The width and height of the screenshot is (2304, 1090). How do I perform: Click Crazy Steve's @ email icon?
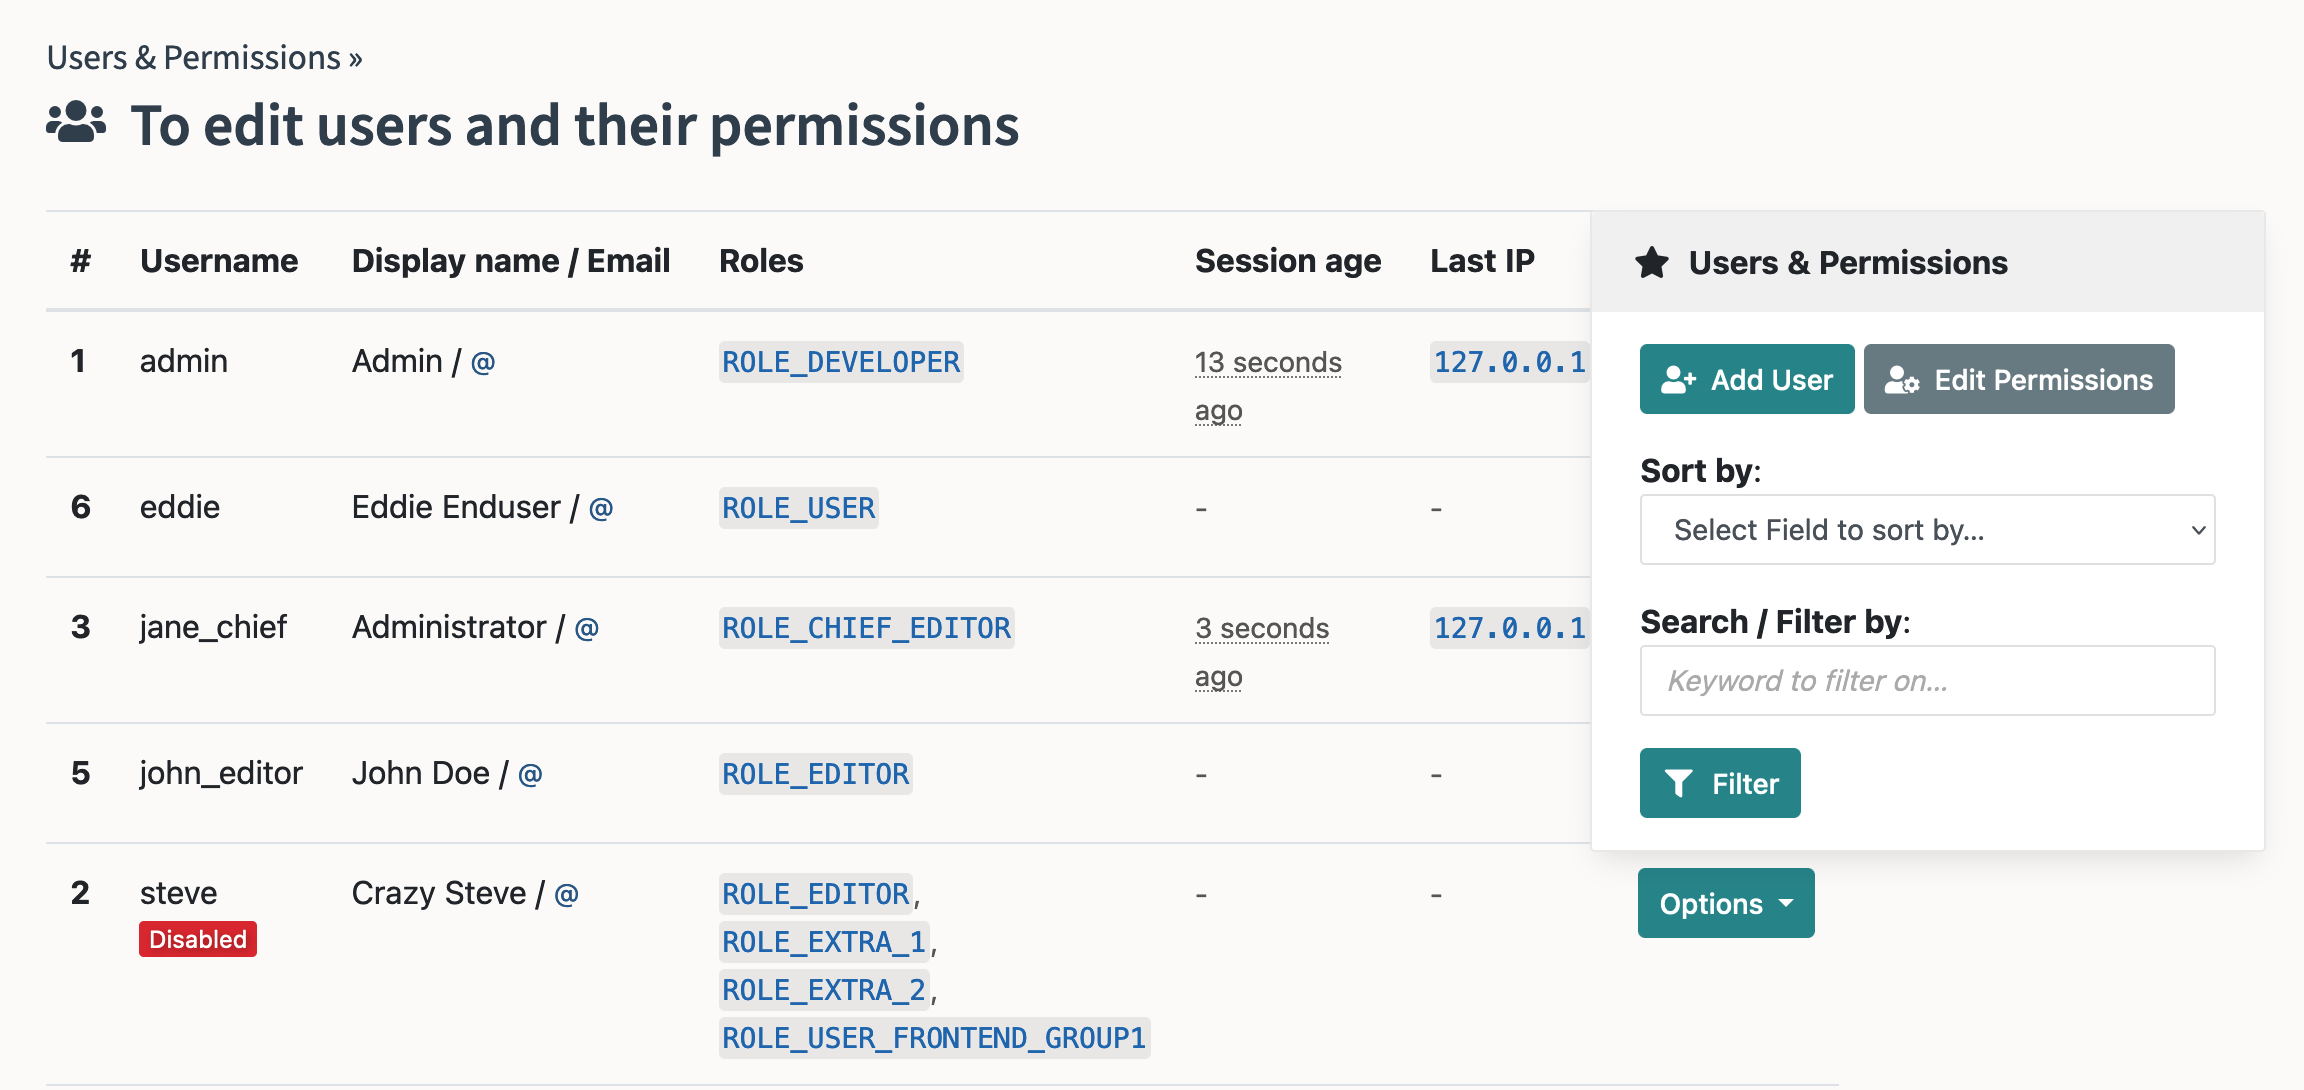567,895
